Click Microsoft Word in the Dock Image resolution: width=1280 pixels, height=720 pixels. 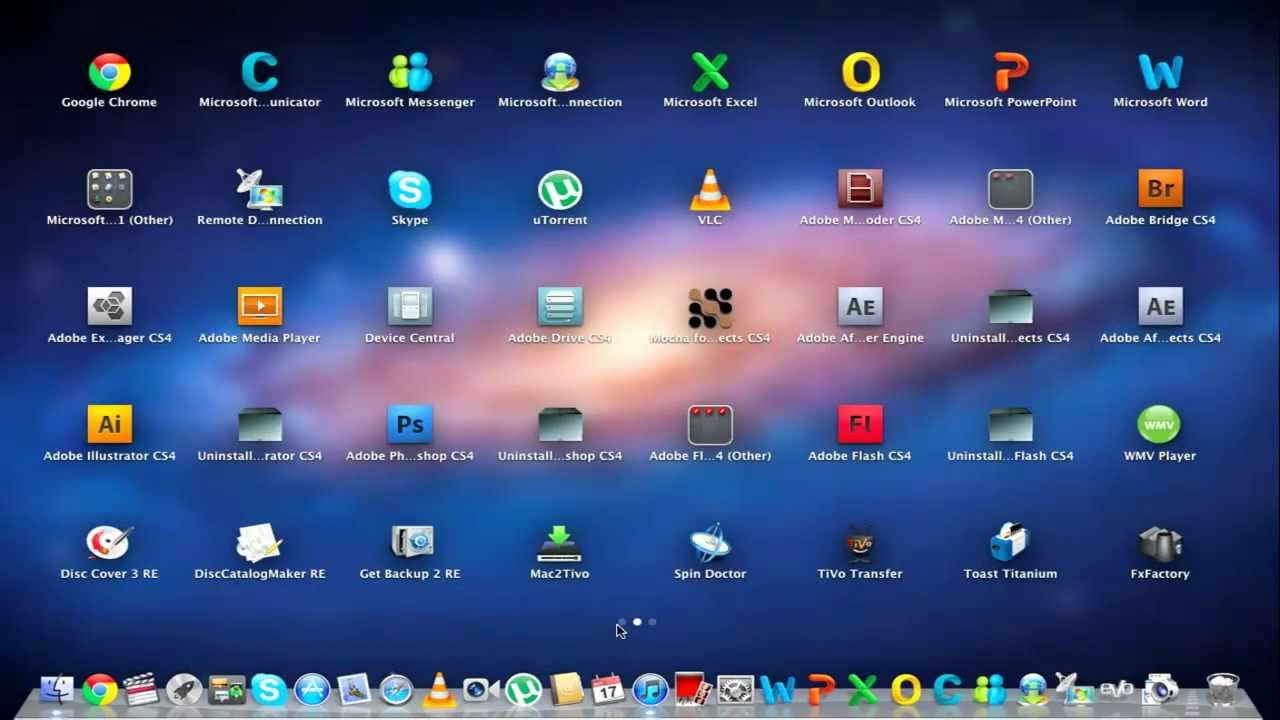(778, 690)
